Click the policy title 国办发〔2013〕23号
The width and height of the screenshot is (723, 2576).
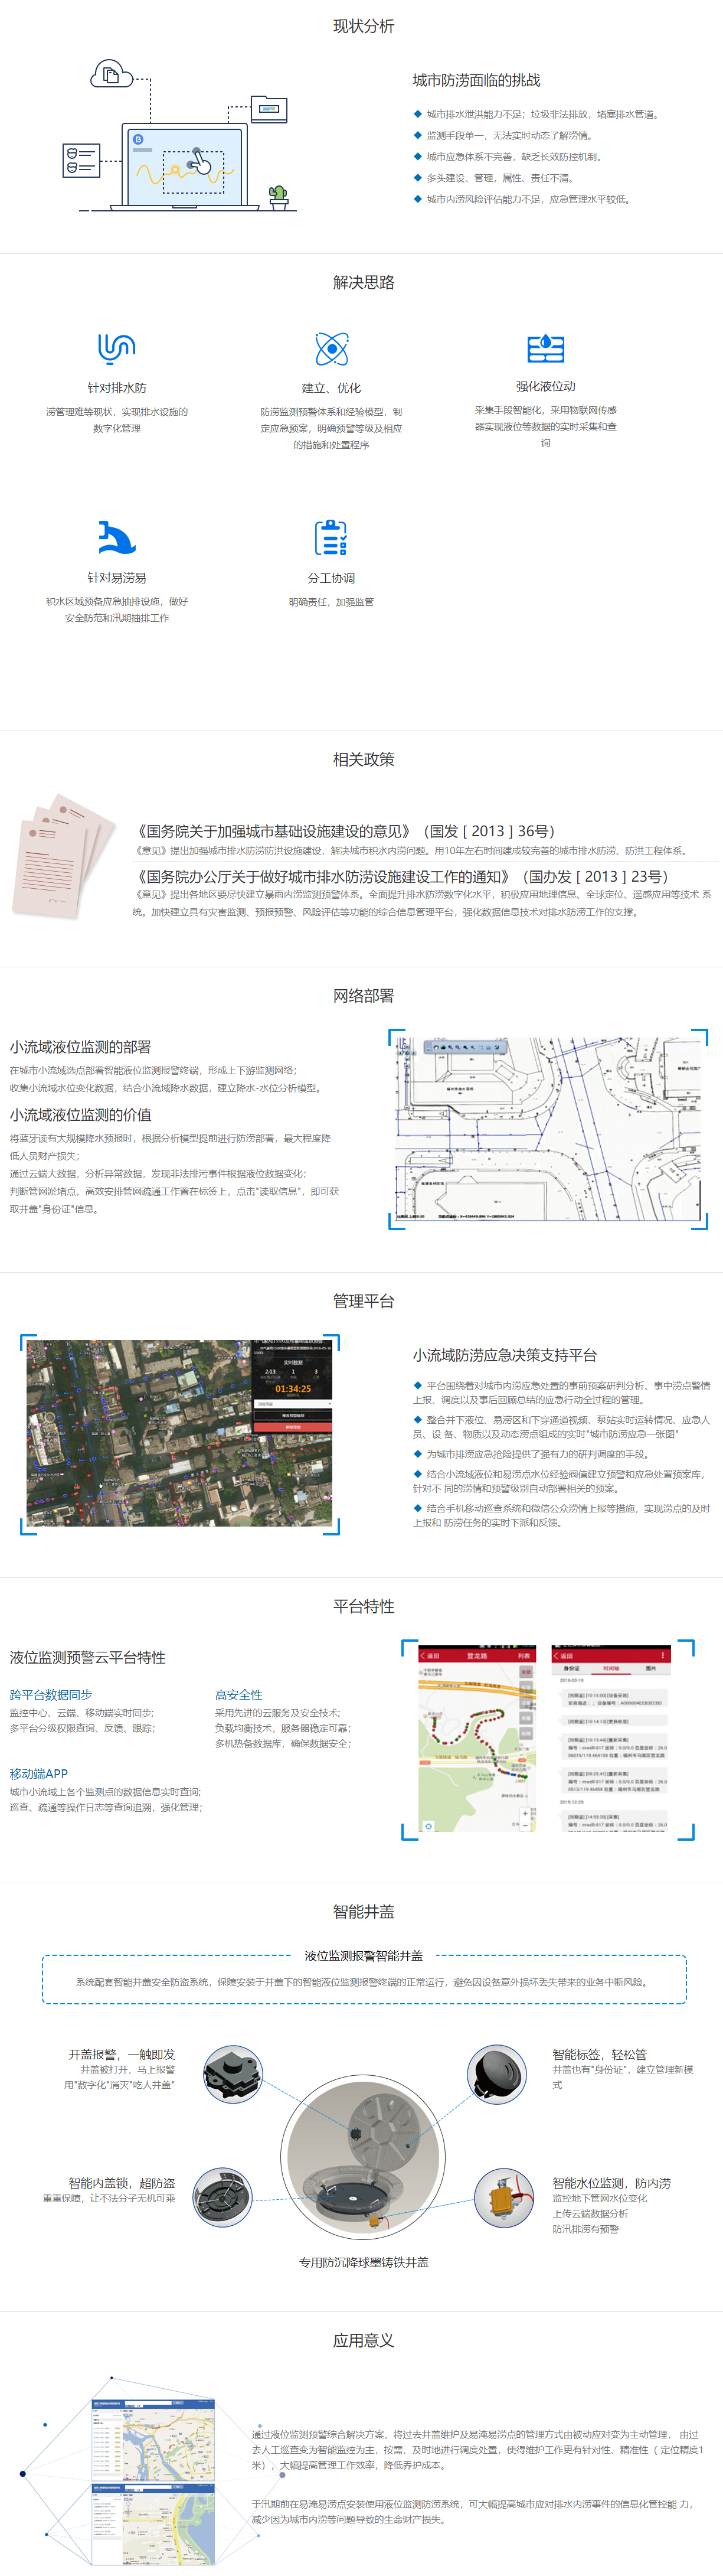click(x=401, y=876)
